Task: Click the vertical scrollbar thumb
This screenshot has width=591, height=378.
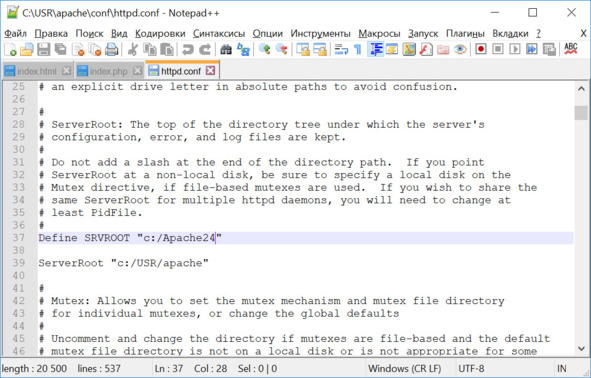Action: (581, 113)
